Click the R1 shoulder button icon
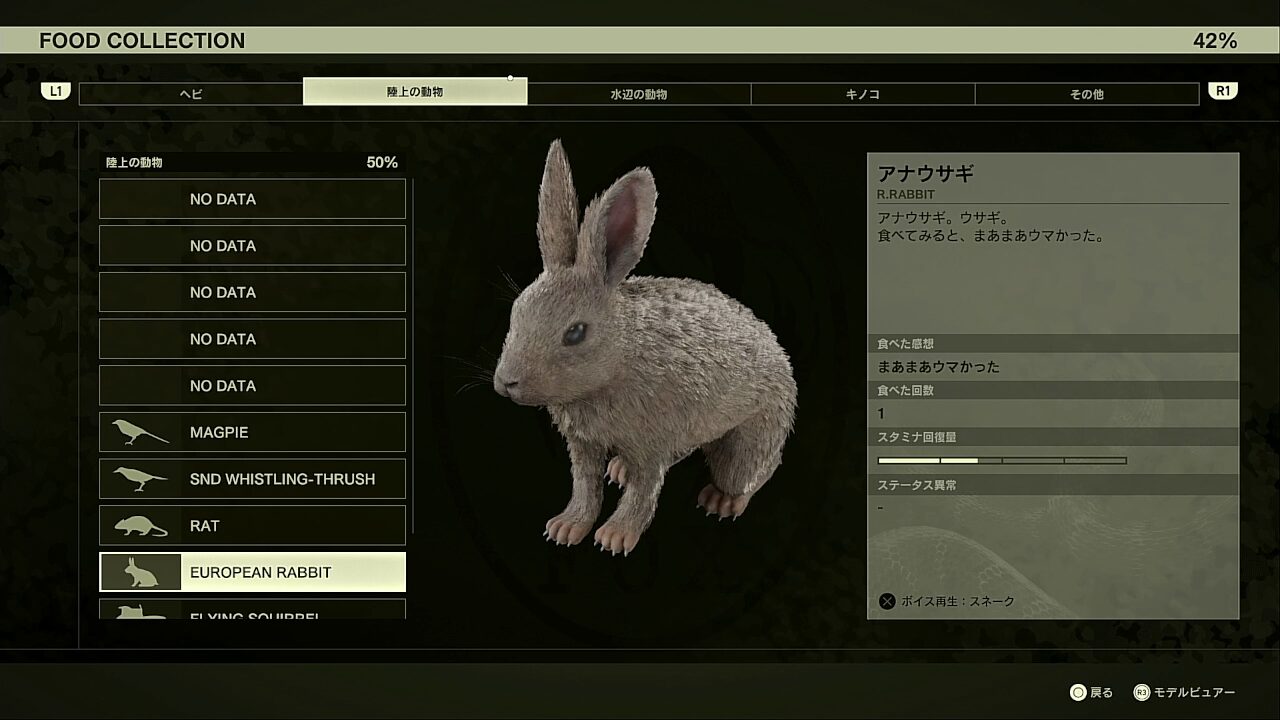The height and width of the screenshot is (720, 1280). tap(1223, 91)
